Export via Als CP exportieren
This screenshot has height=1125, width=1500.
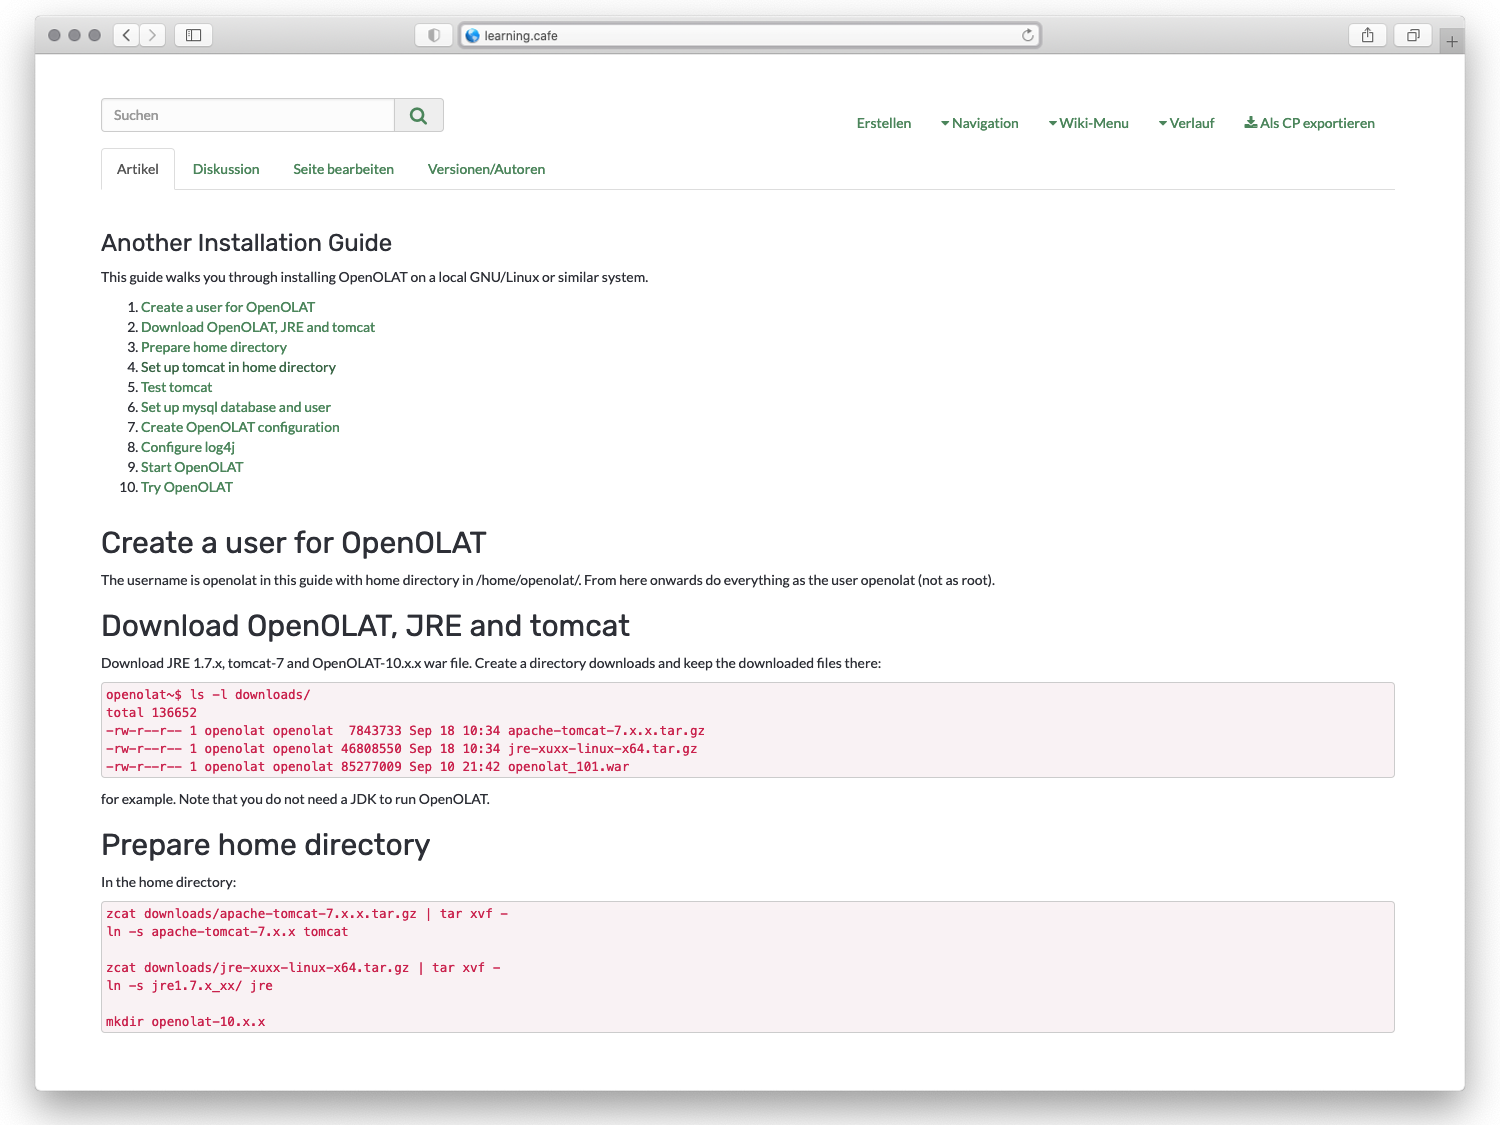[1310, 123]
